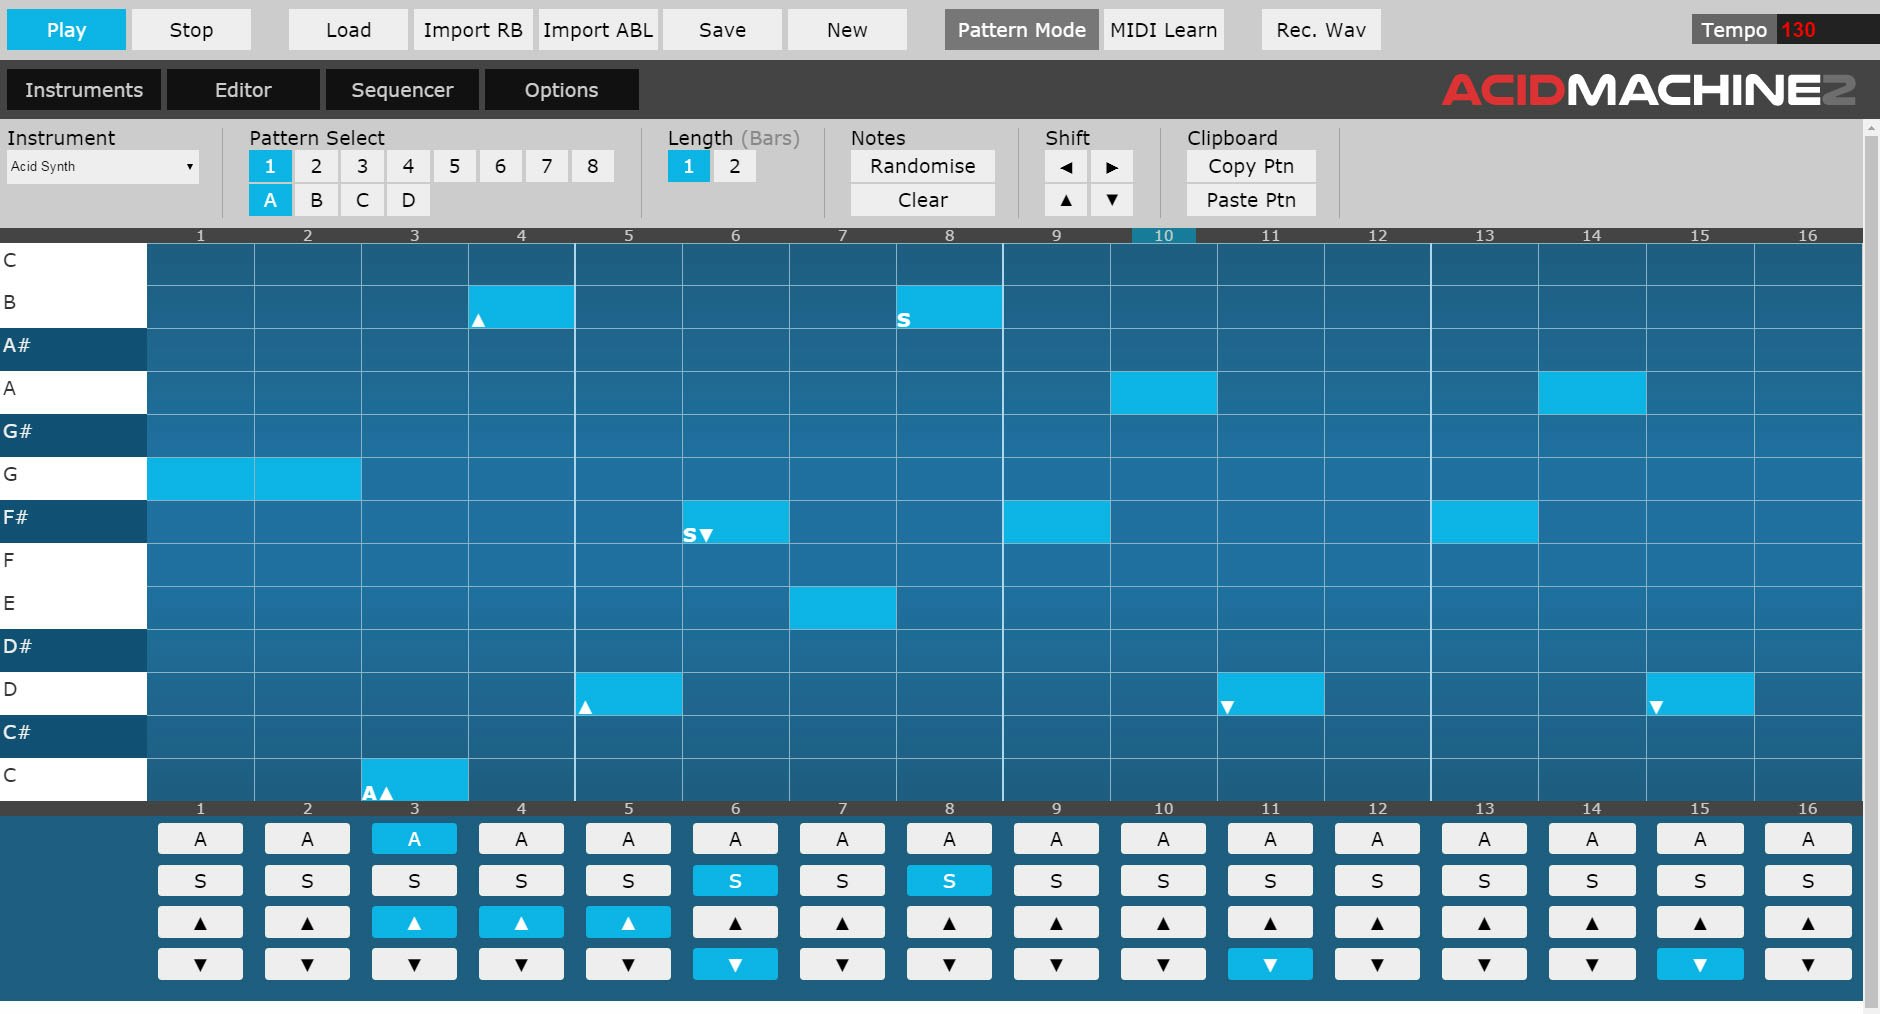1880x1014 pixels.
Task: Enable slide on step 2
Action: coord(307,881)
